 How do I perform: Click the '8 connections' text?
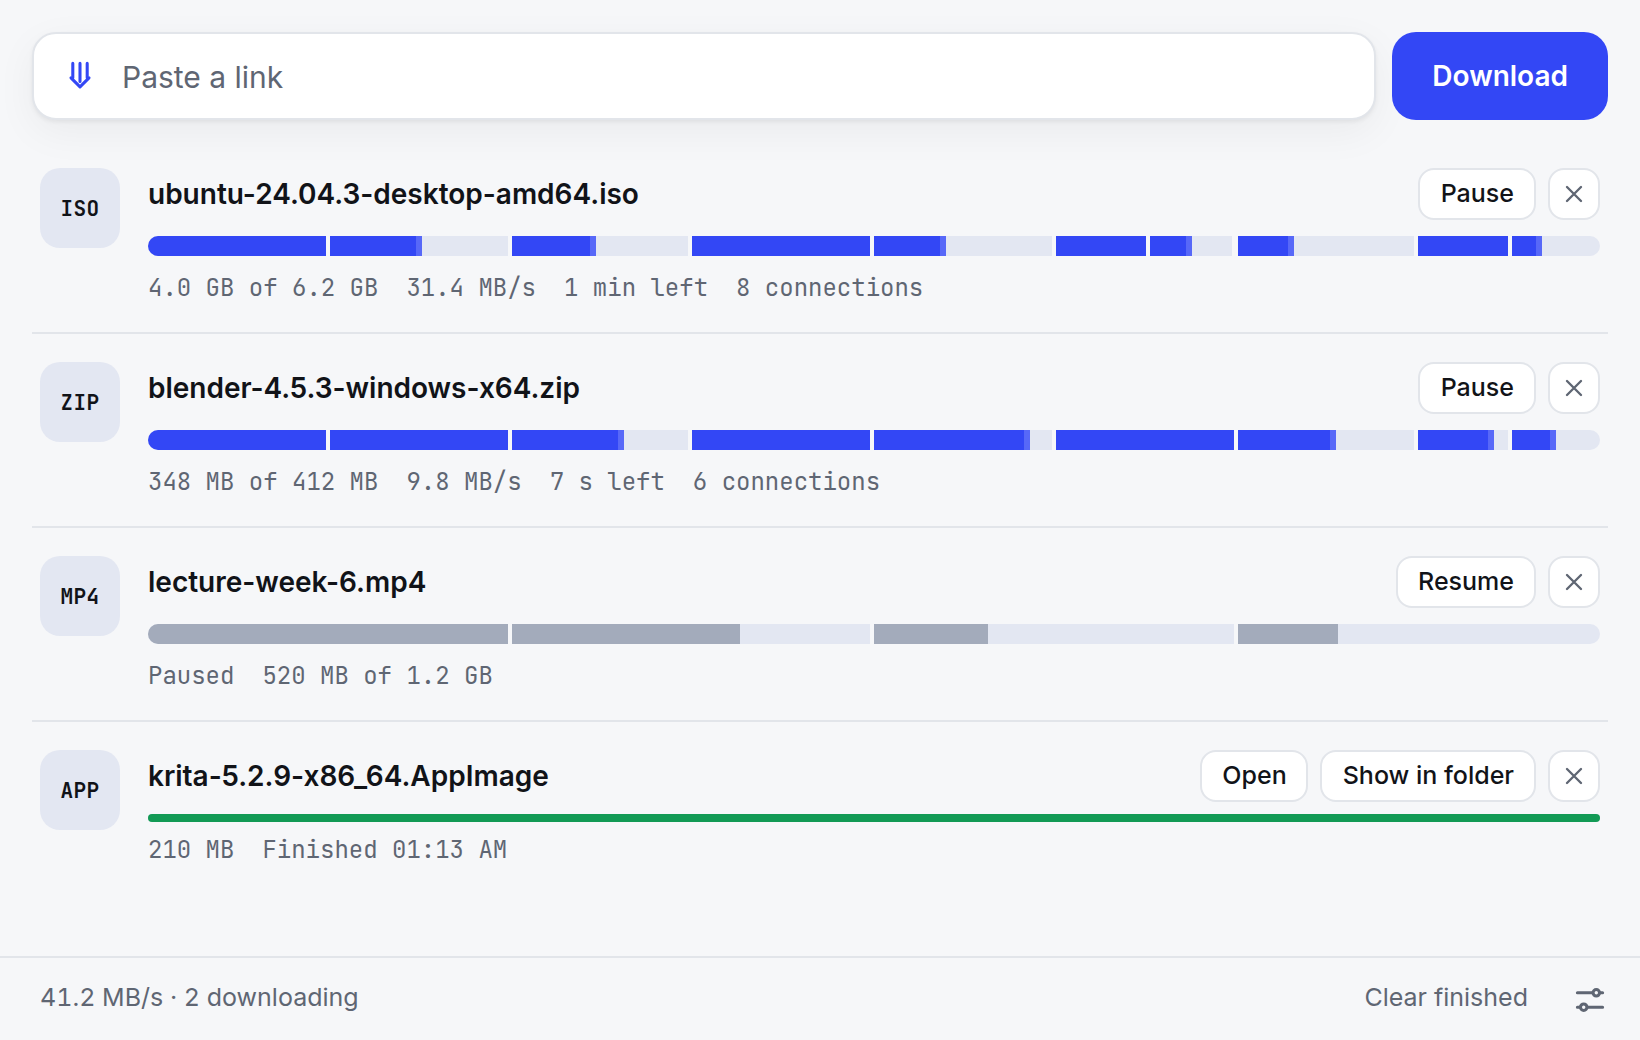pos(830,288)
